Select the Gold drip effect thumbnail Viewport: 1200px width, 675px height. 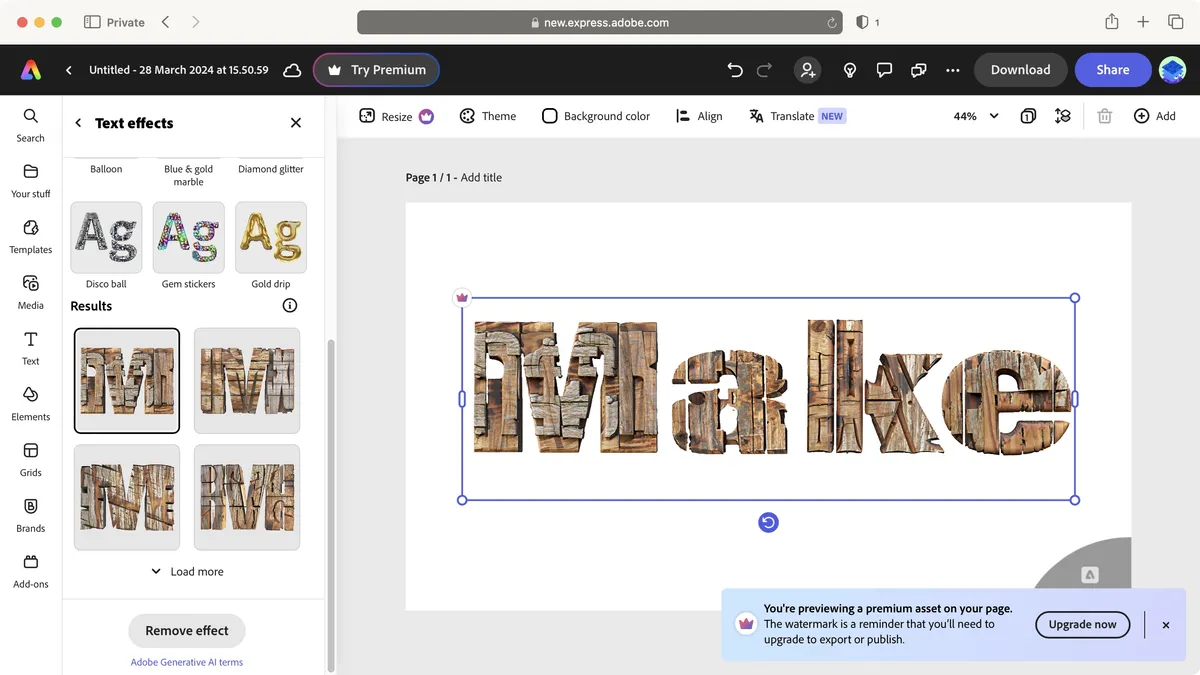[270, 237]
